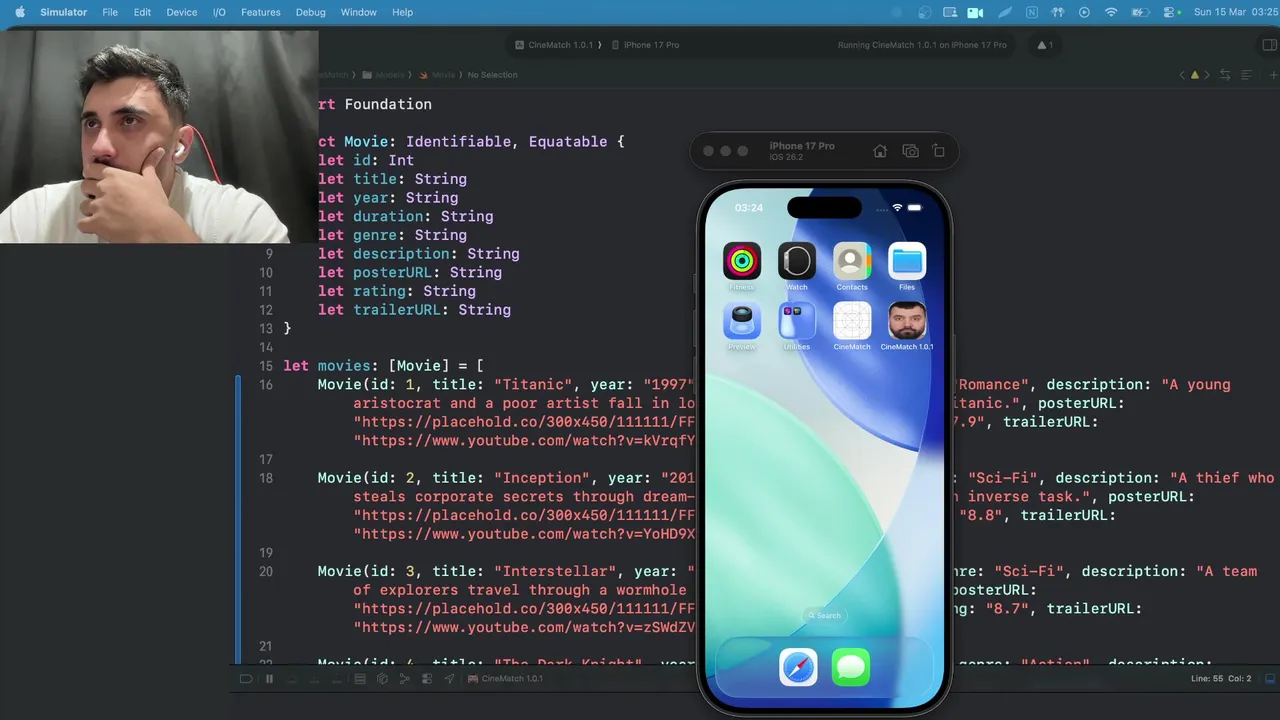Click the date and time in the menu bar
The width and height of the screenshot is (1280, 720).
[x=1235, y=12]
